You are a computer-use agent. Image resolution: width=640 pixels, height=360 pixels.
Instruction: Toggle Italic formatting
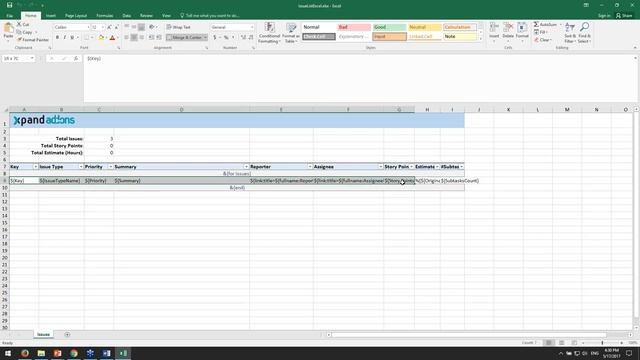click(x=64, y=38)
